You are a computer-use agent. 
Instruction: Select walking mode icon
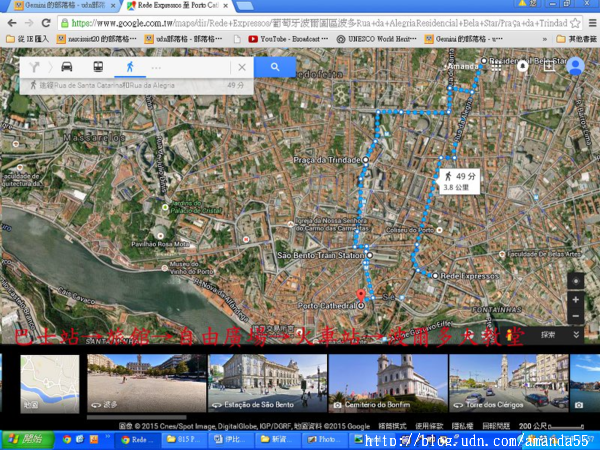pyautogui.click(x=130, y=67)
